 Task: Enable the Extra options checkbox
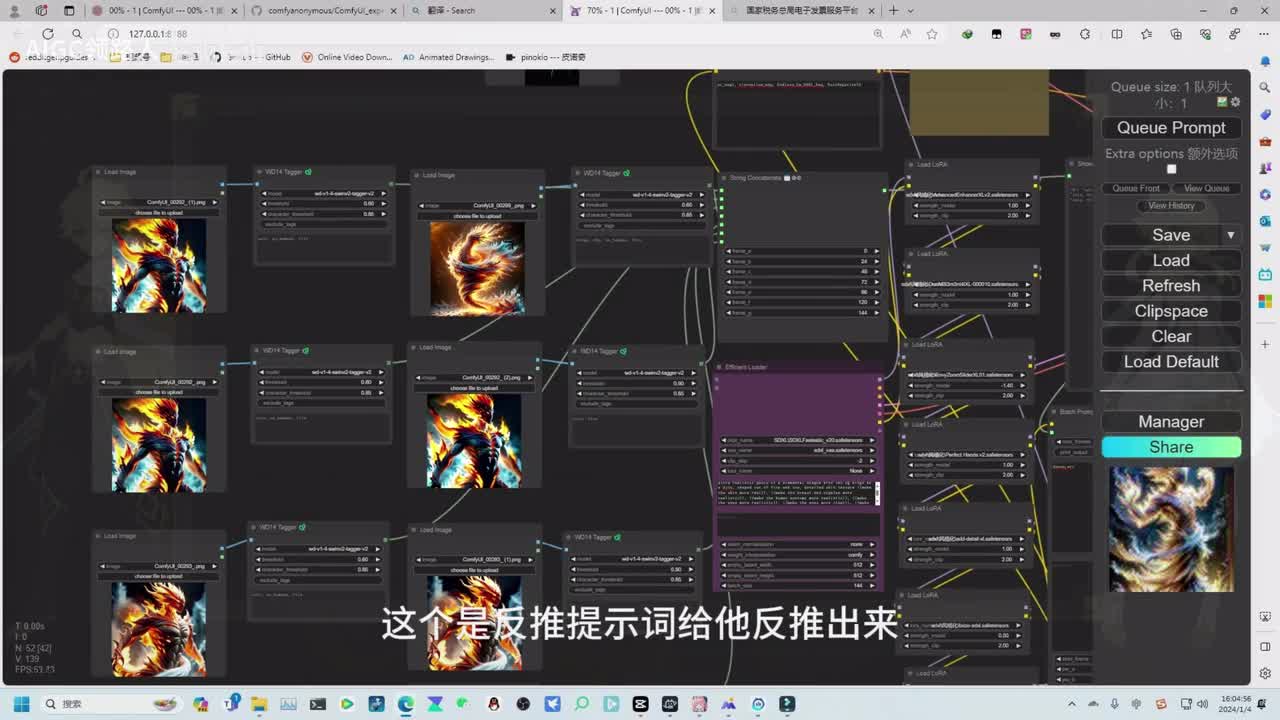pos(1171,169)
